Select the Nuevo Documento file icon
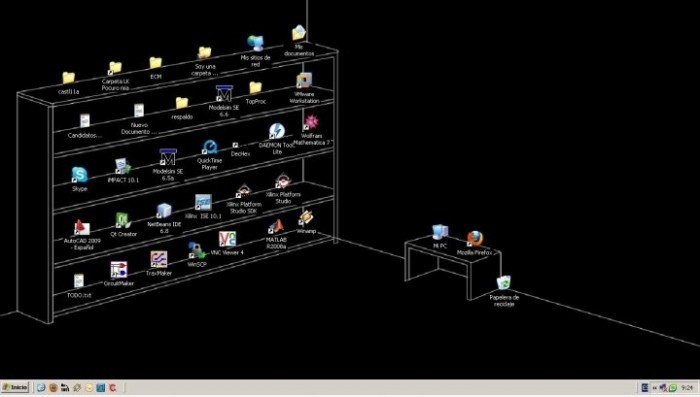This screenshot has height=397, width=700. (x=139, y=111)
